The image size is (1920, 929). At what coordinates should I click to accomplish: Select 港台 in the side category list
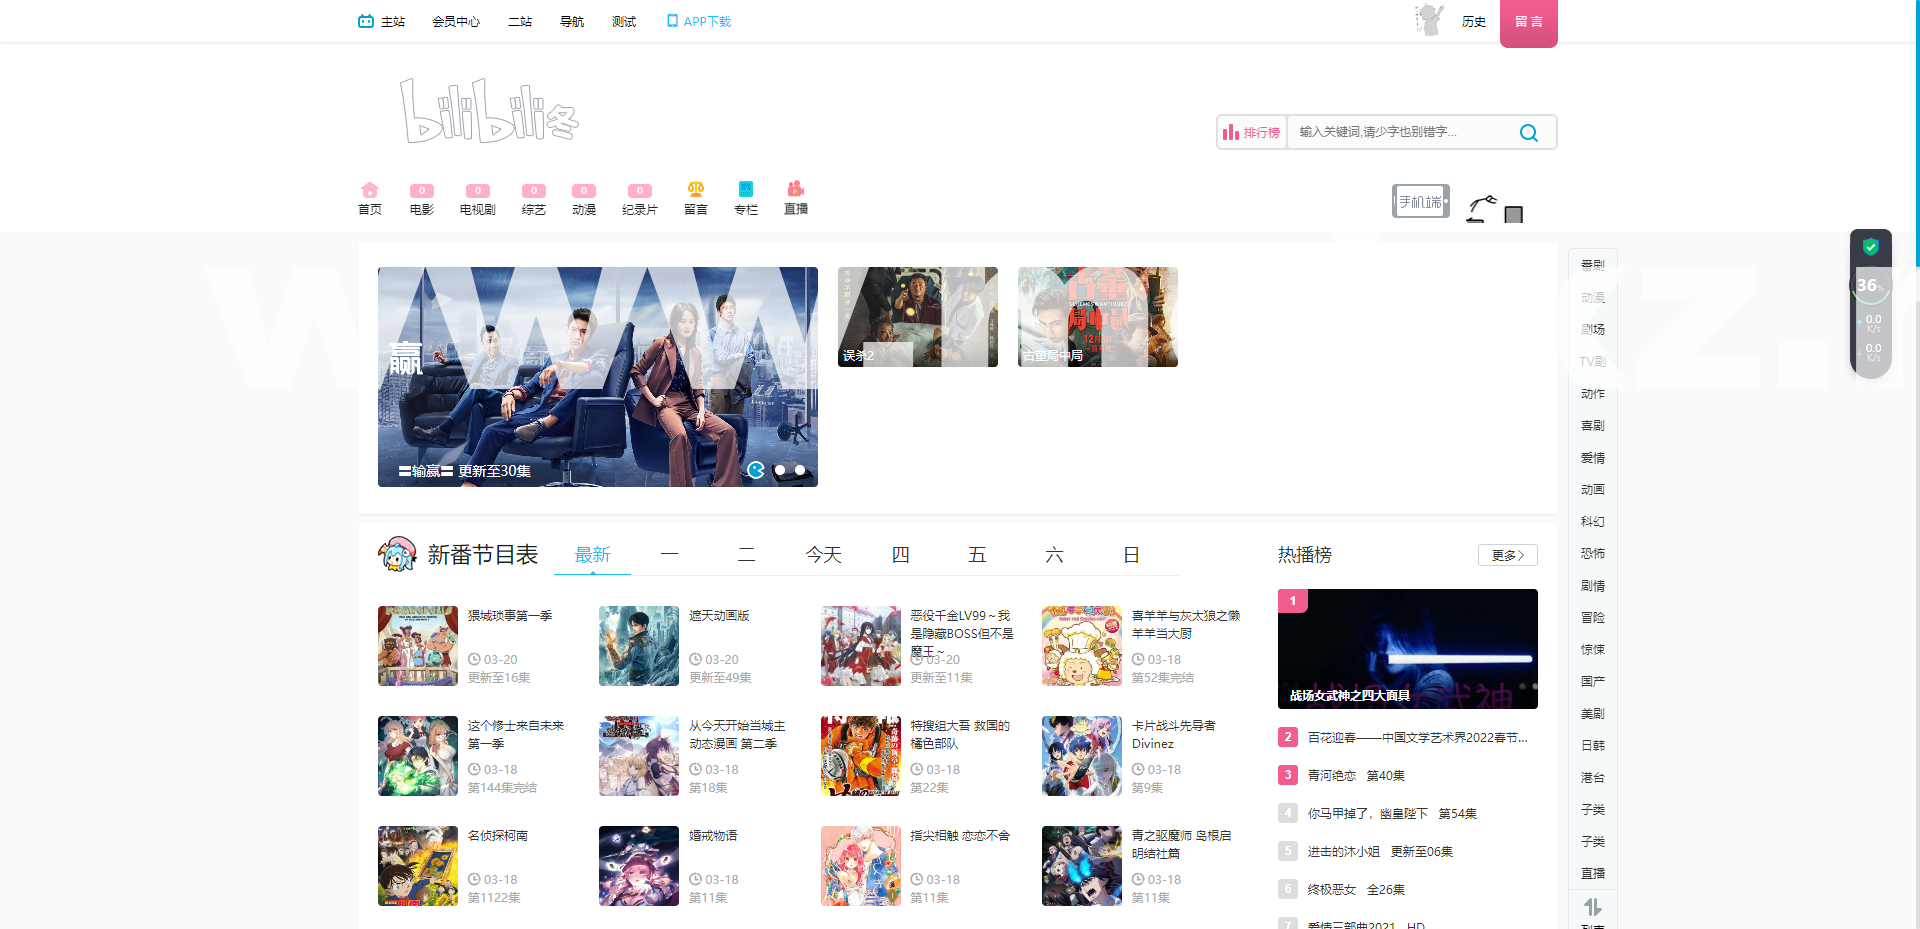[1593, 778]
